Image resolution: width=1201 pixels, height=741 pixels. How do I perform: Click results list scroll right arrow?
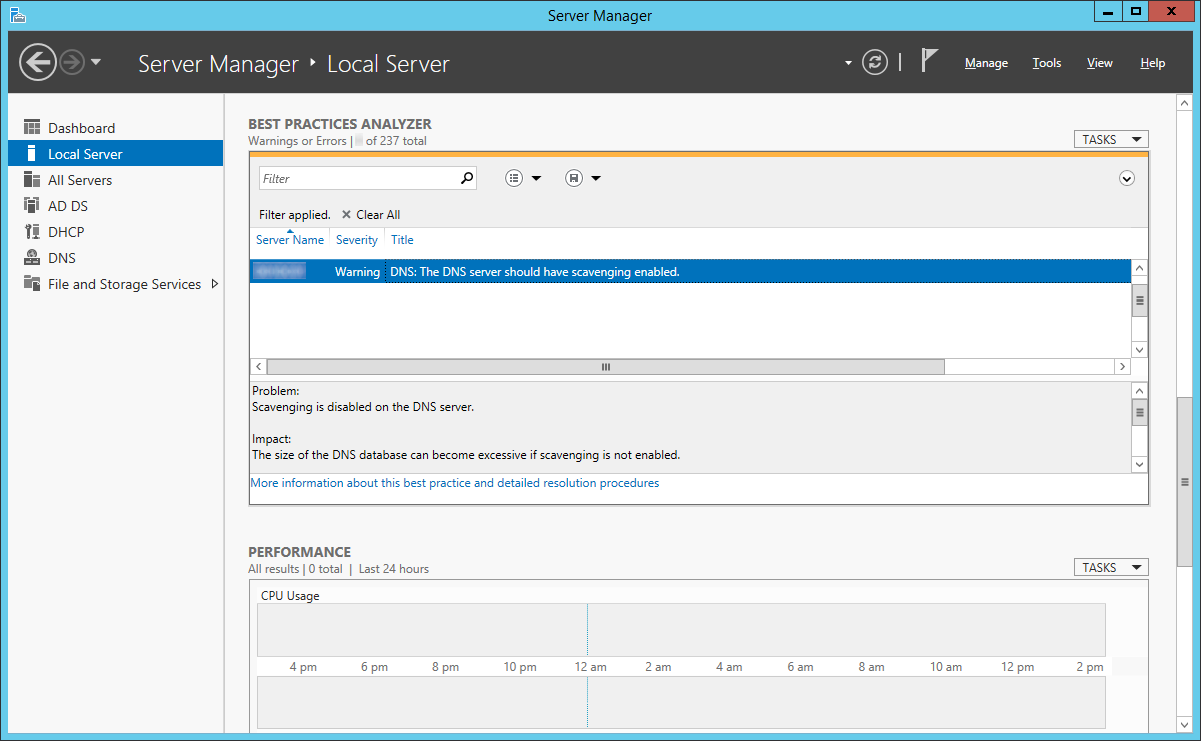1123,367
